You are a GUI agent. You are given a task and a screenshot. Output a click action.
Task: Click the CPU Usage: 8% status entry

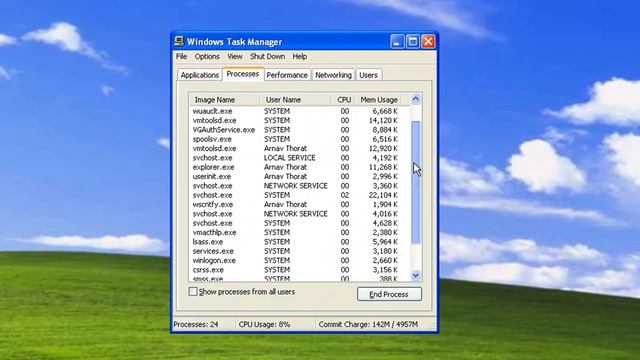point(264,324)
